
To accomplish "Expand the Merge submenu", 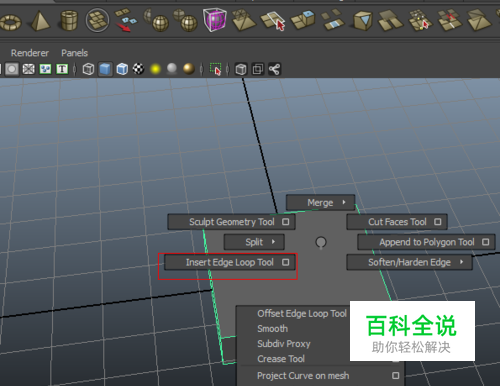I will click(x=321, y=203).
